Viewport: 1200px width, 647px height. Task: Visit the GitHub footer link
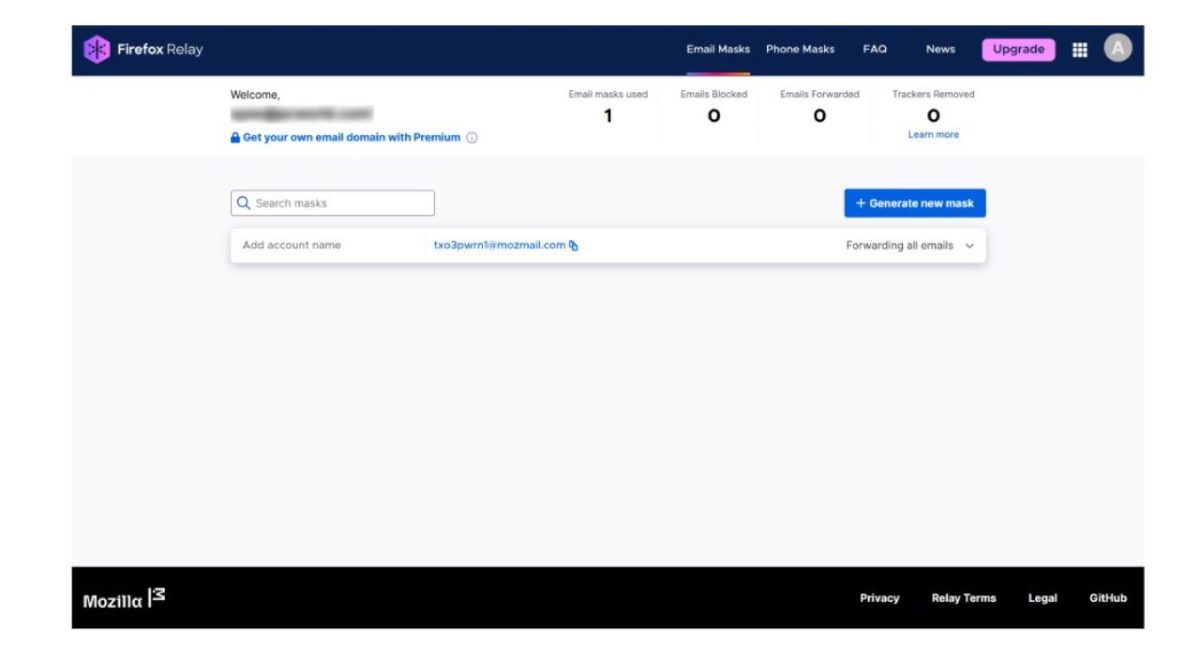1108,598
